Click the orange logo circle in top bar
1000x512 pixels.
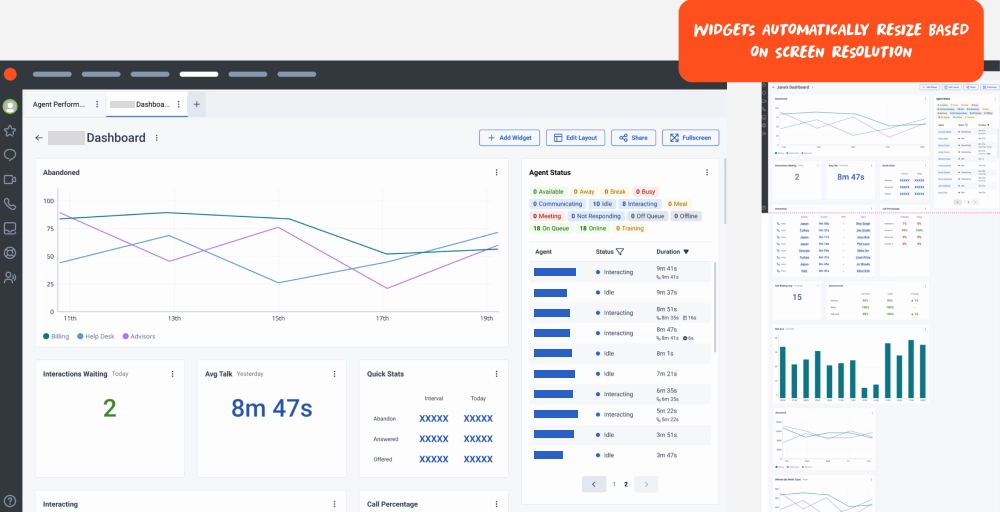point(10,74)
